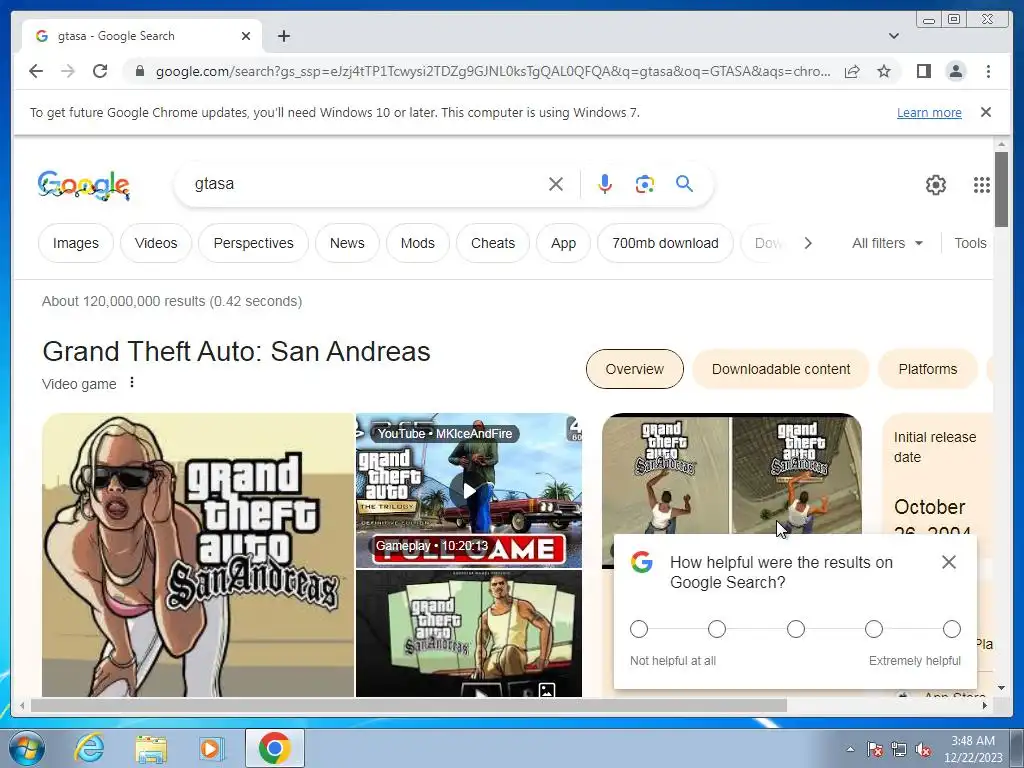
Task: Submit search with magnifier icon
Action: [684, 184]
